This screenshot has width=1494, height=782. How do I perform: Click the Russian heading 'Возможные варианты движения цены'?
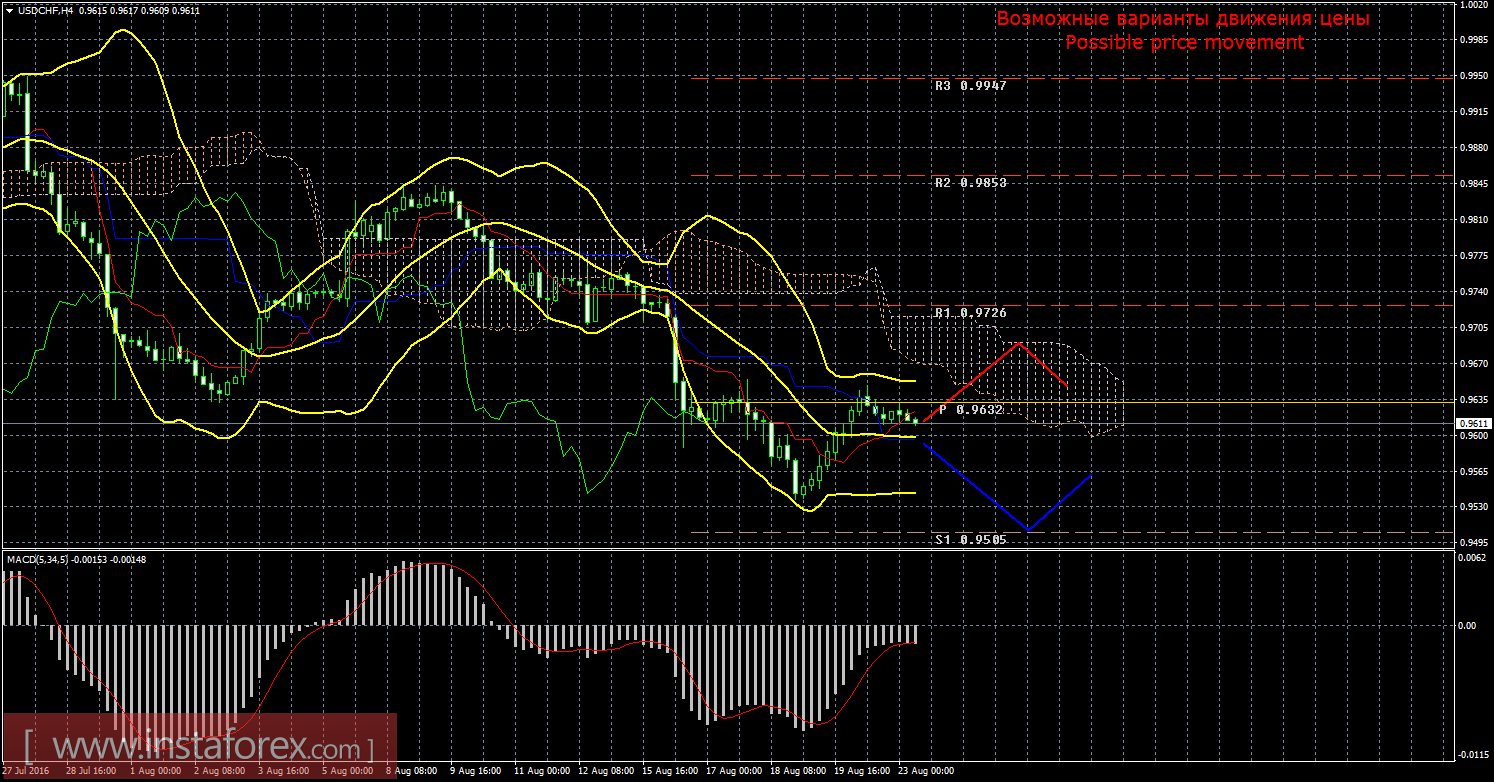click(x=1183, y=19)
